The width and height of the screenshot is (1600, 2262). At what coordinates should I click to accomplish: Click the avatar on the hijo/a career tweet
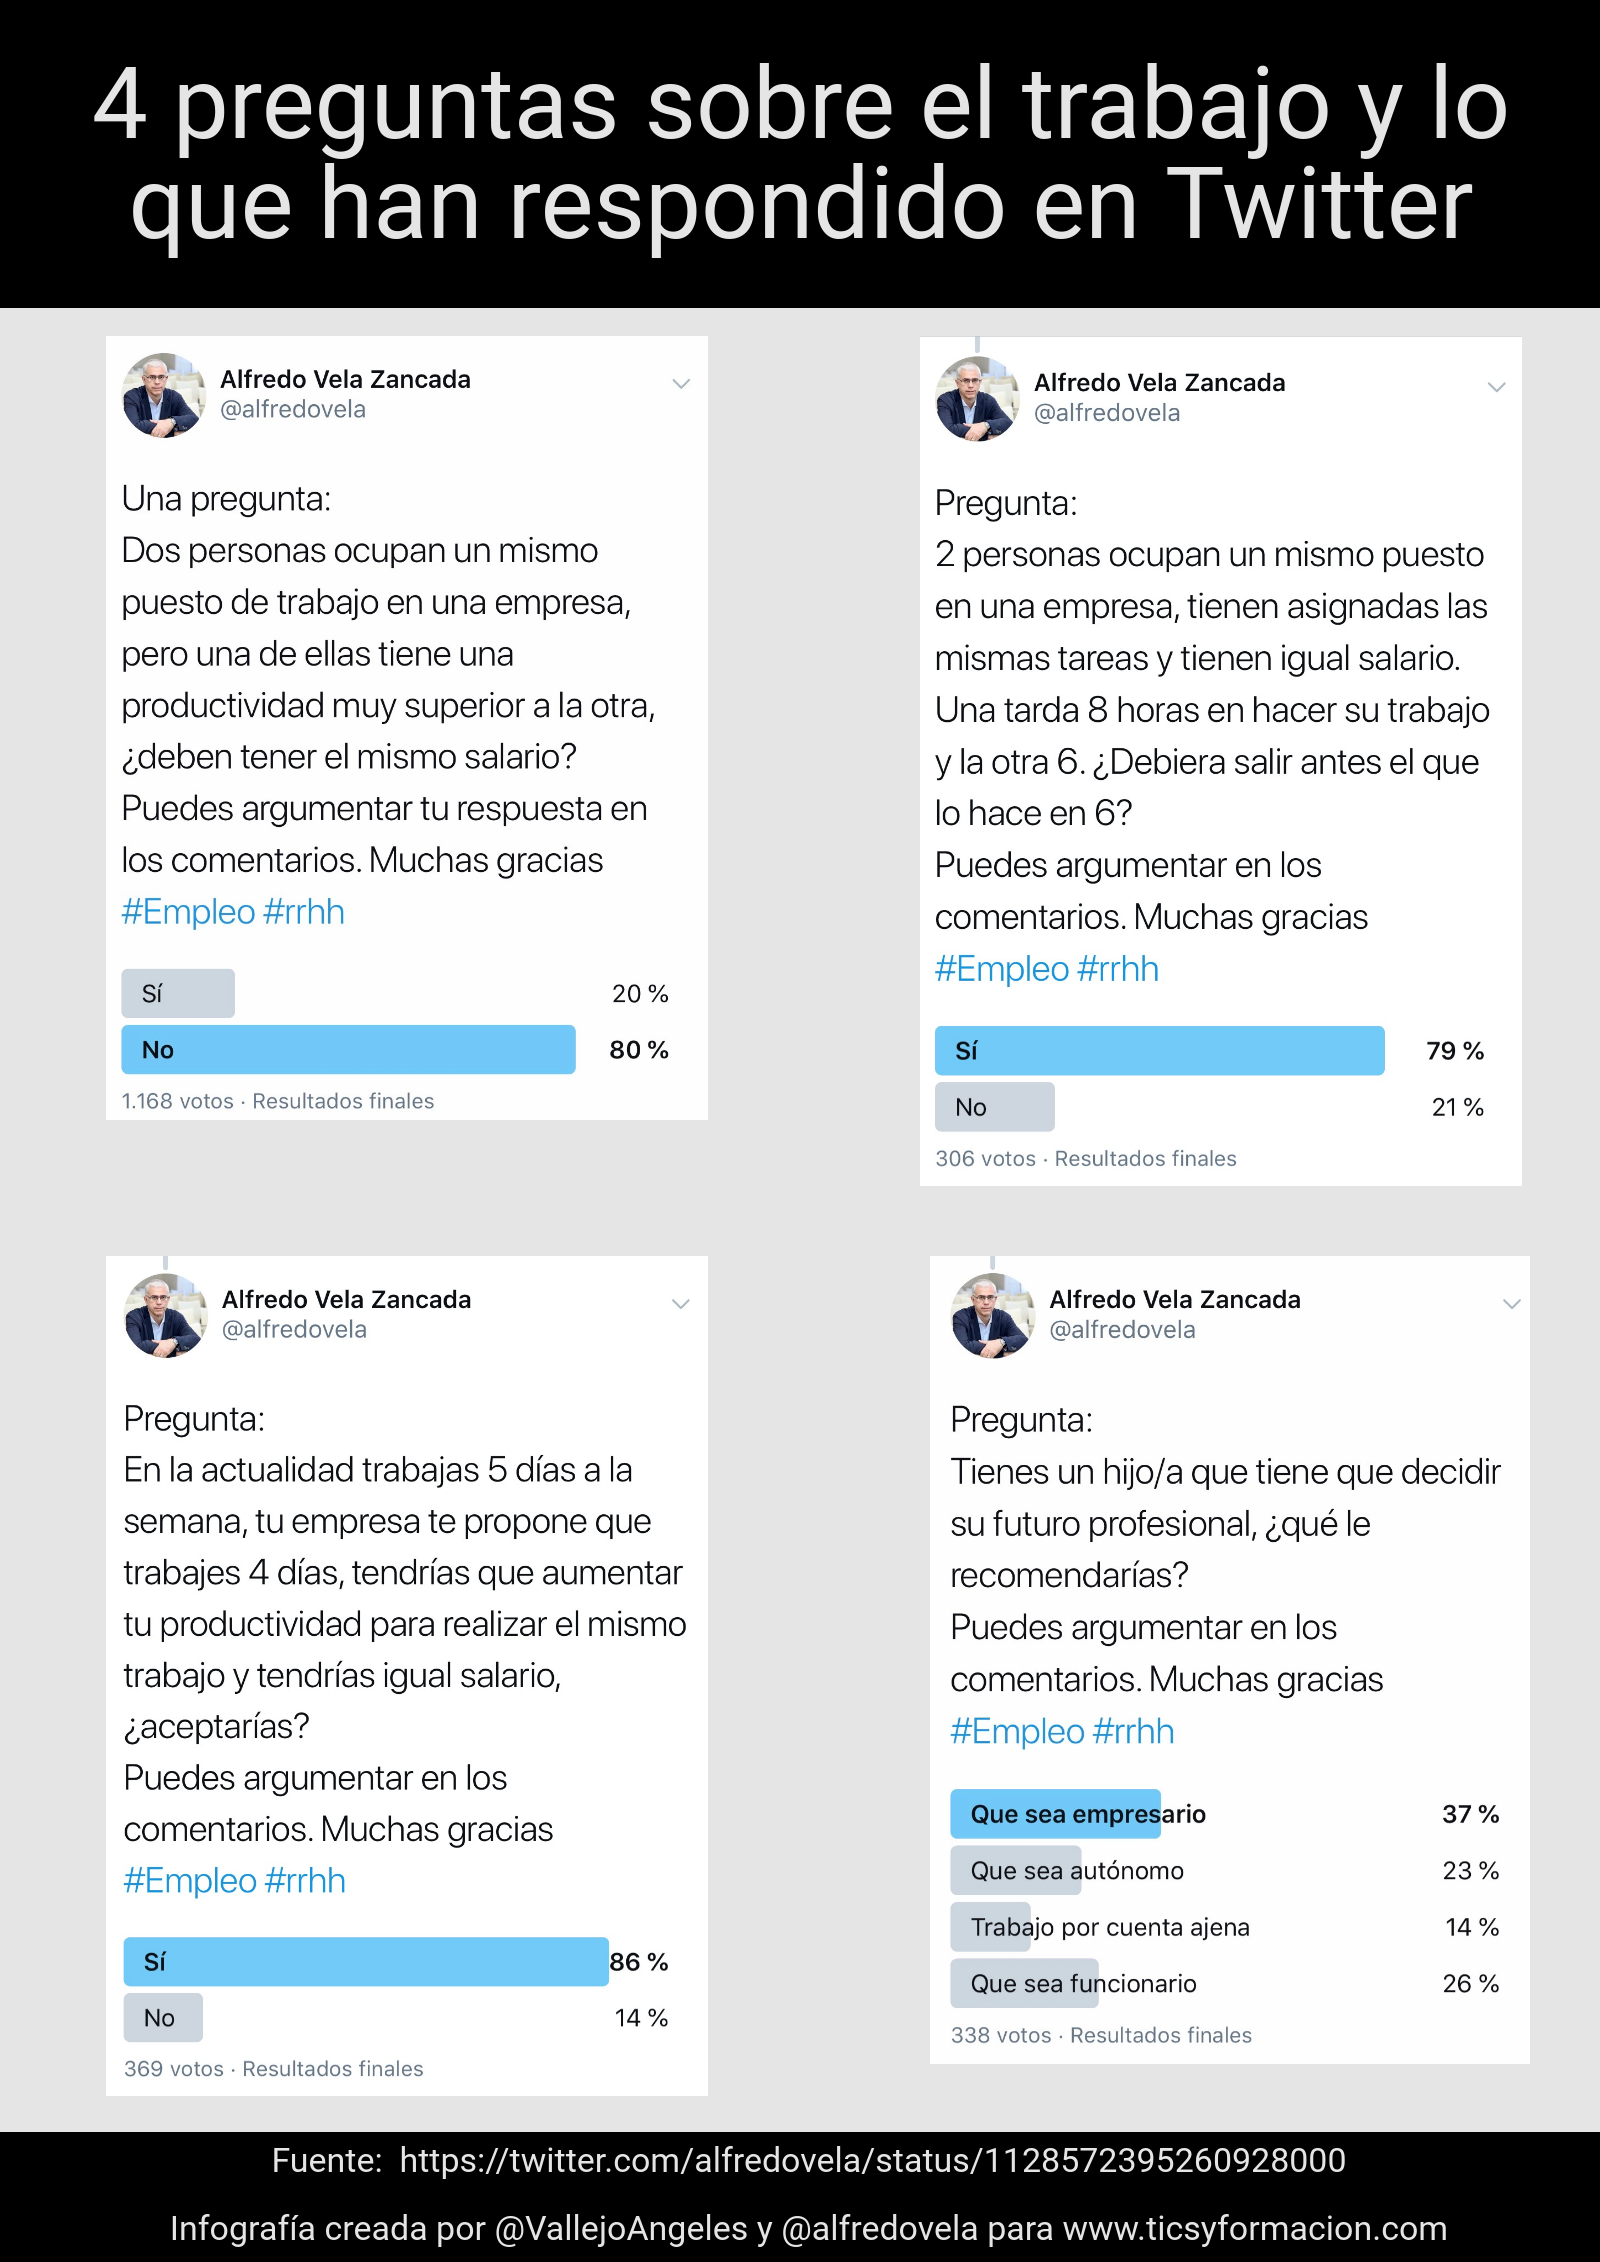(x=993, y=1316)
